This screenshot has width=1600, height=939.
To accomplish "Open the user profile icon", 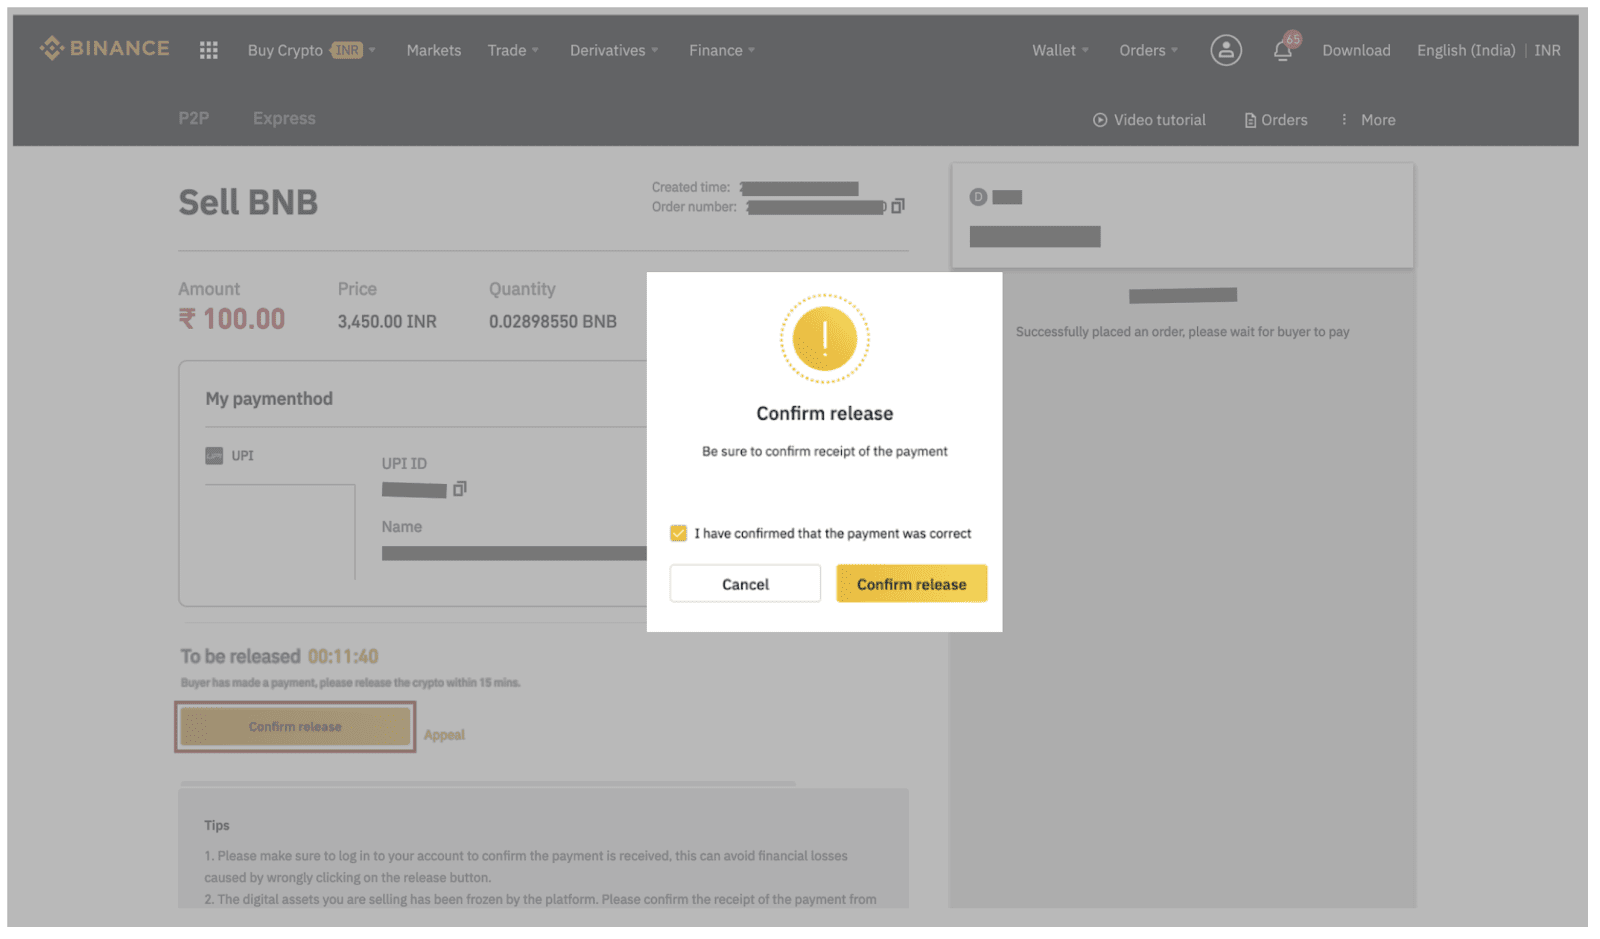I will point(1226,50).
